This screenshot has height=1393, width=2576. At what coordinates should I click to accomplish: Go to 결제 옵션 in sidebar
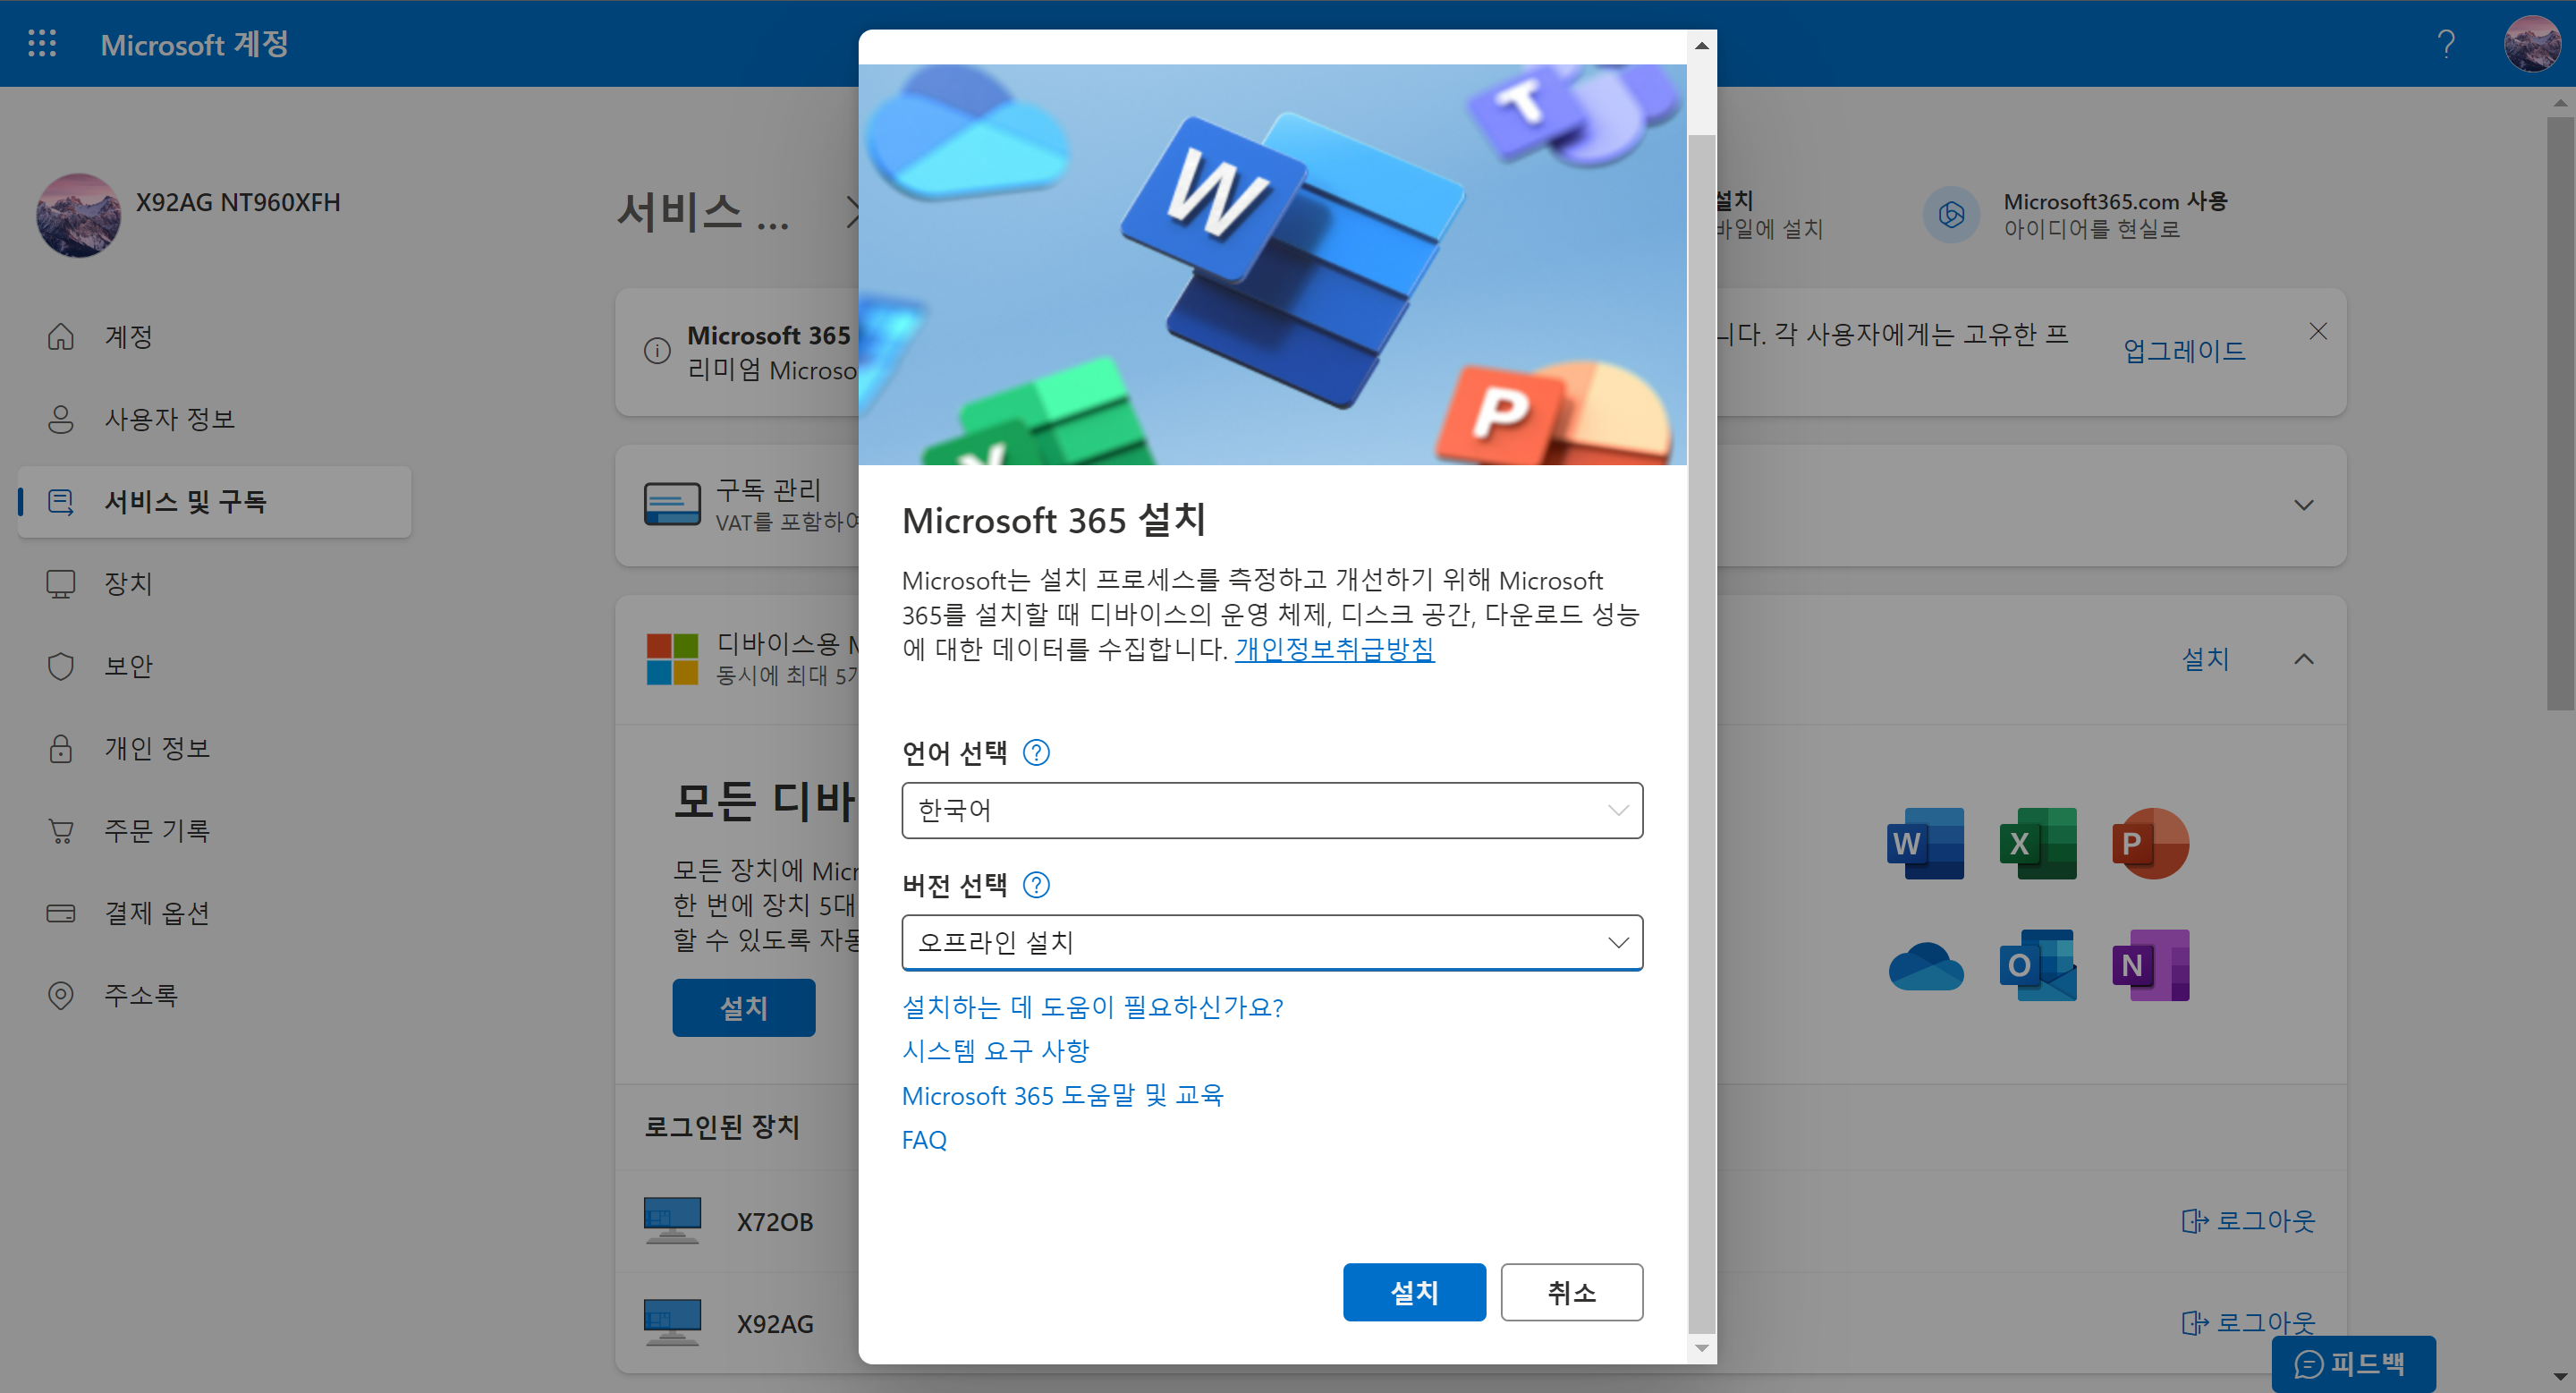click(x=214, y=913)
